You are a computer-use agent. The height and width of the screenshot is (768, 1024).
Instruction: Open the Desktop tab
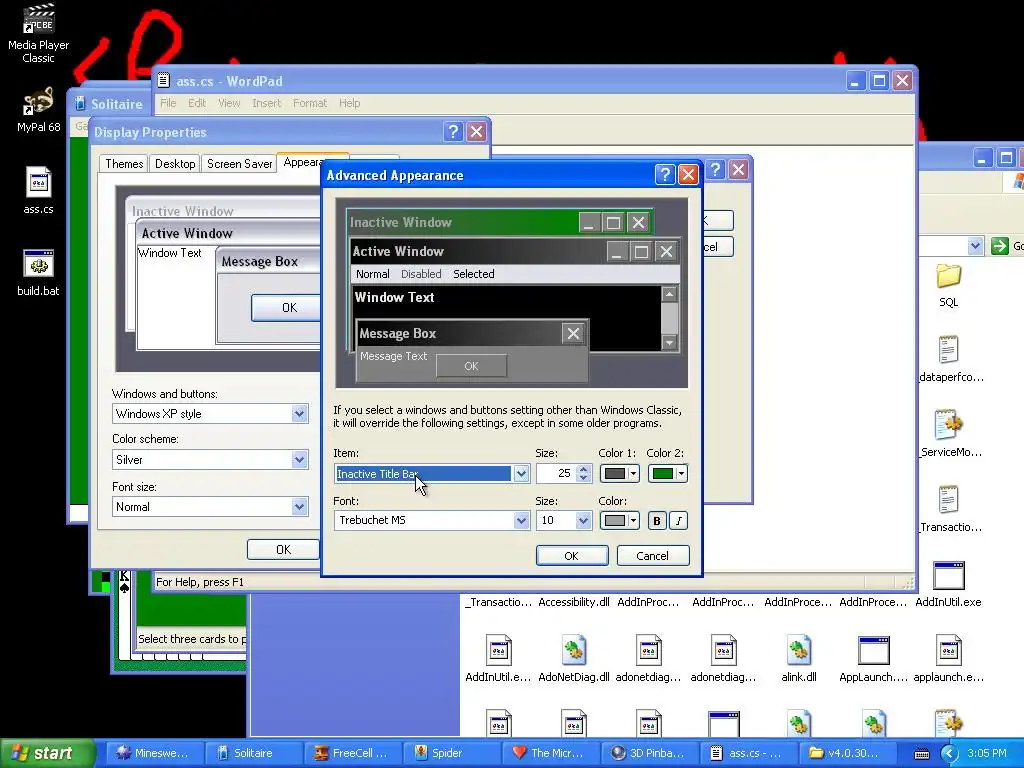(x=175, y=164)
